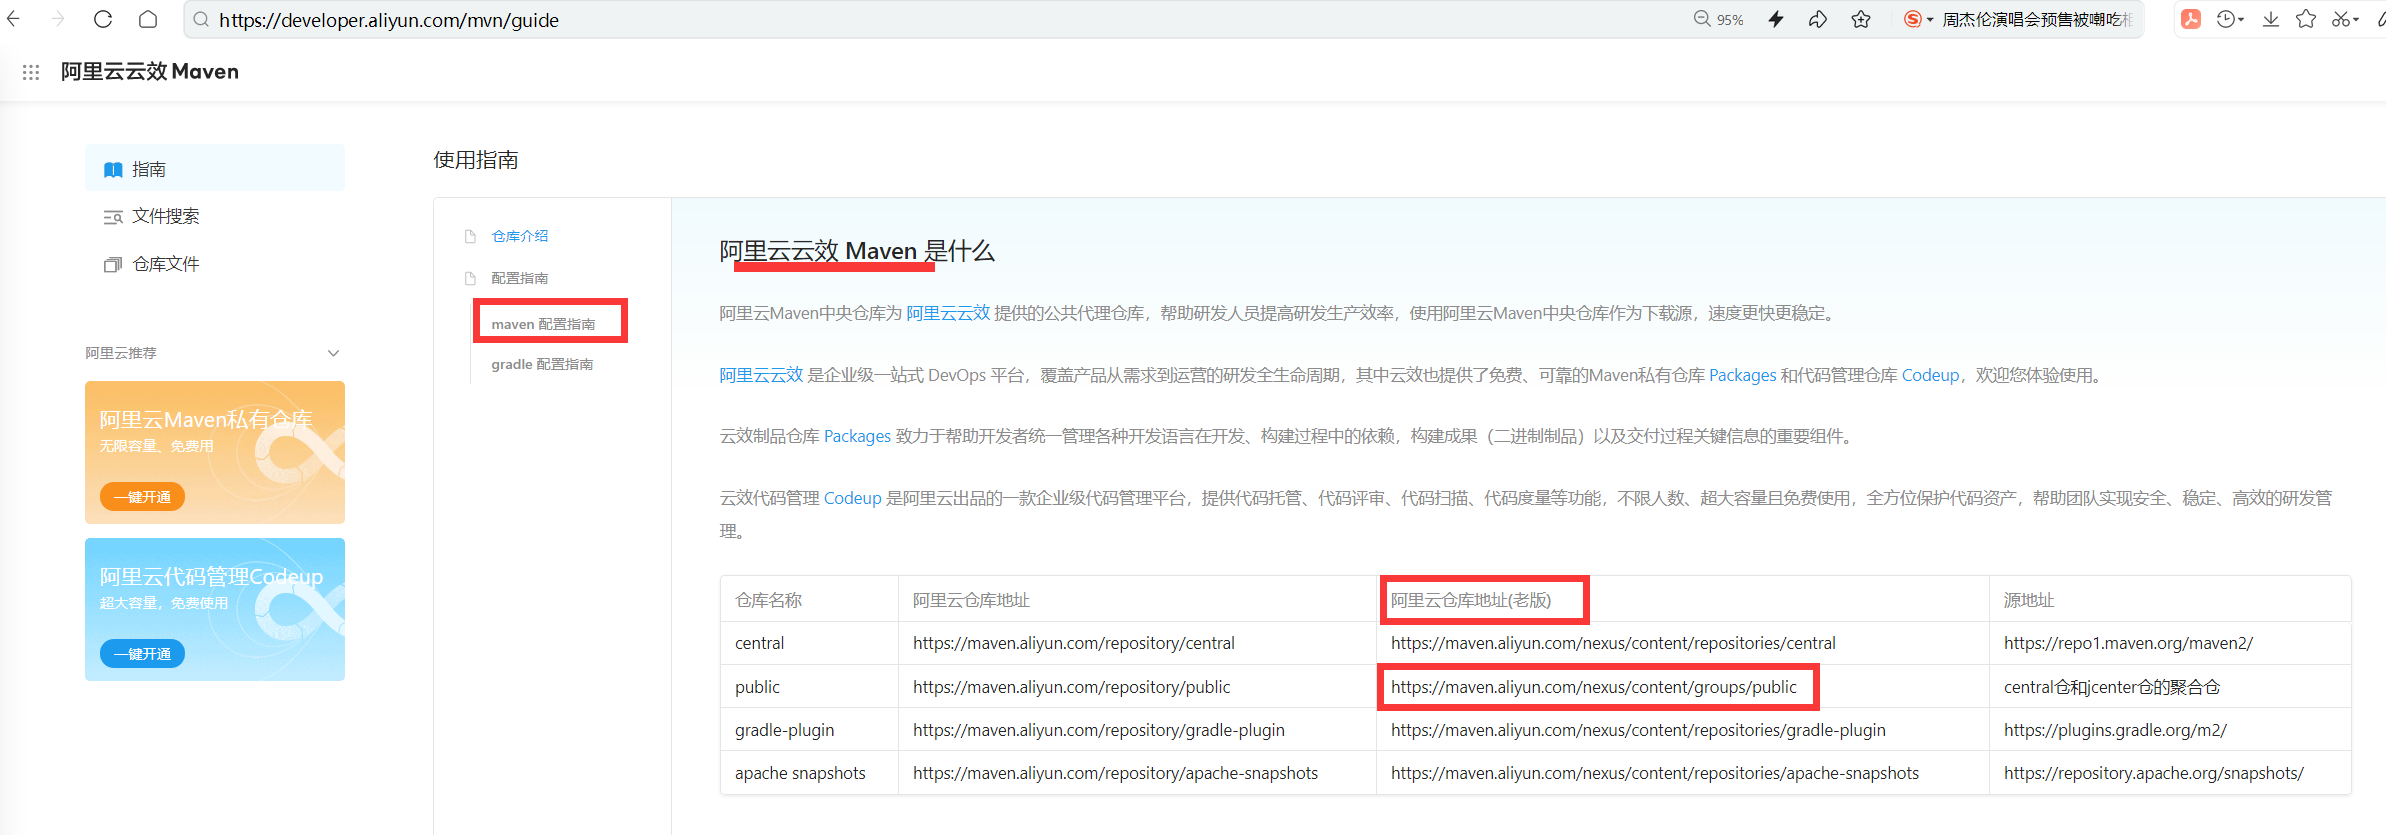
Task: Click 阿里云云效 link starting second paragraph
Action: click(762, 375)
